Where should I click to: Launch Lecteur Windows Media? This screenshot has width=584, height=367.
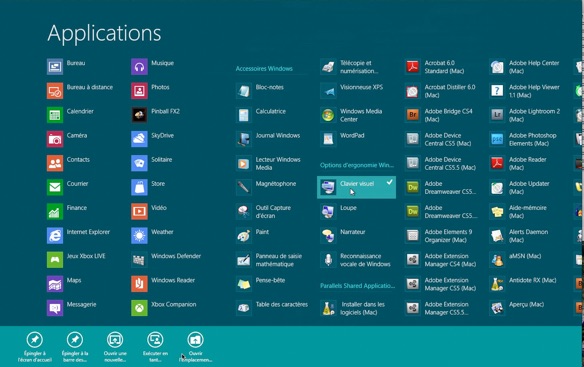[268, 163]
